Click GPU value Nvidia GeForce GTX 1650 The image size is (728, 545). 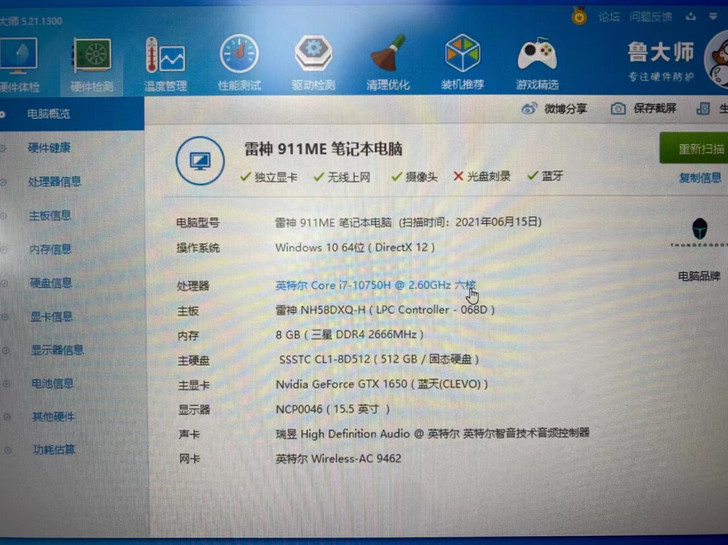point(382,384)
